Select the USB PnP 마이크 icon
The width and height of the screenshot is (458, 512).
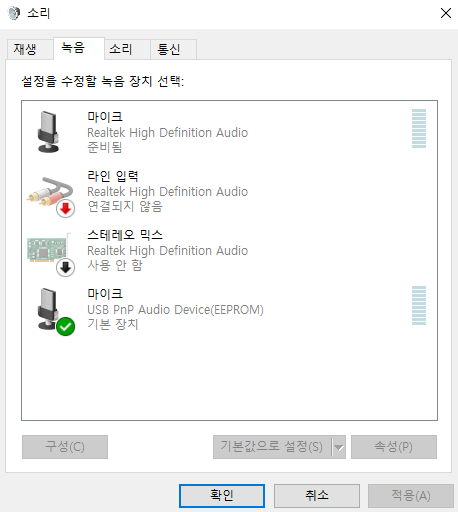tap(55, 312)
